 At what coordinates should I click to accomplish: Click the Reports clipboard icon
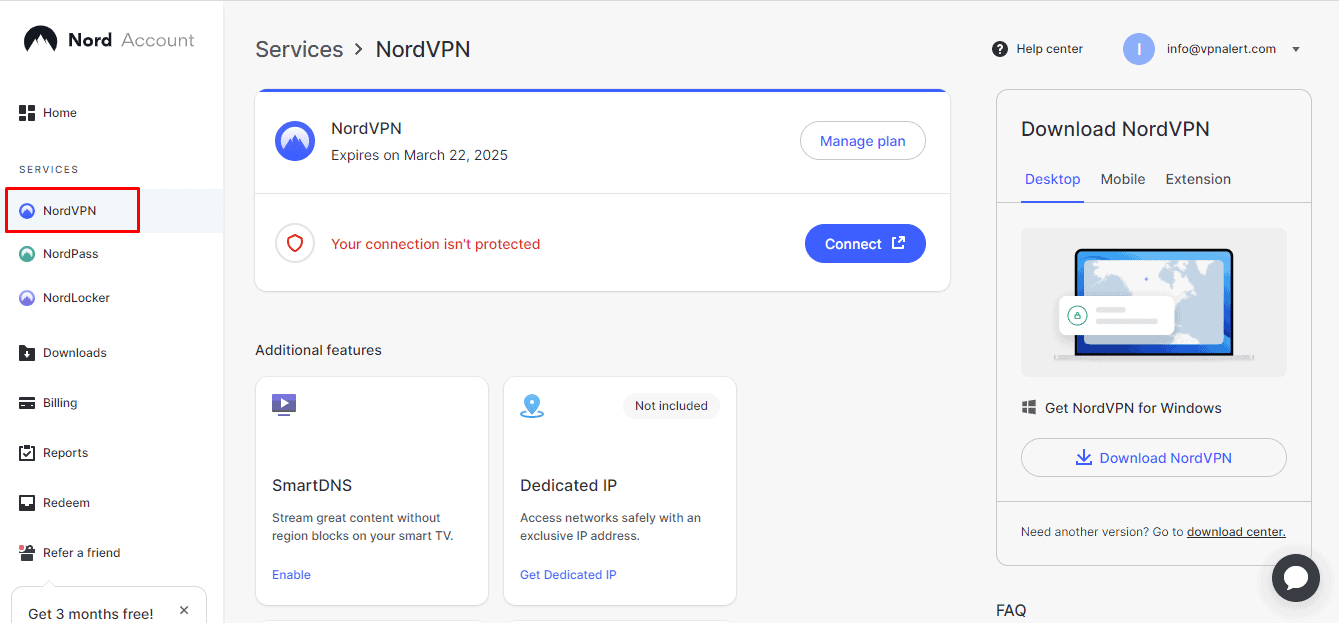pos(27,453)
